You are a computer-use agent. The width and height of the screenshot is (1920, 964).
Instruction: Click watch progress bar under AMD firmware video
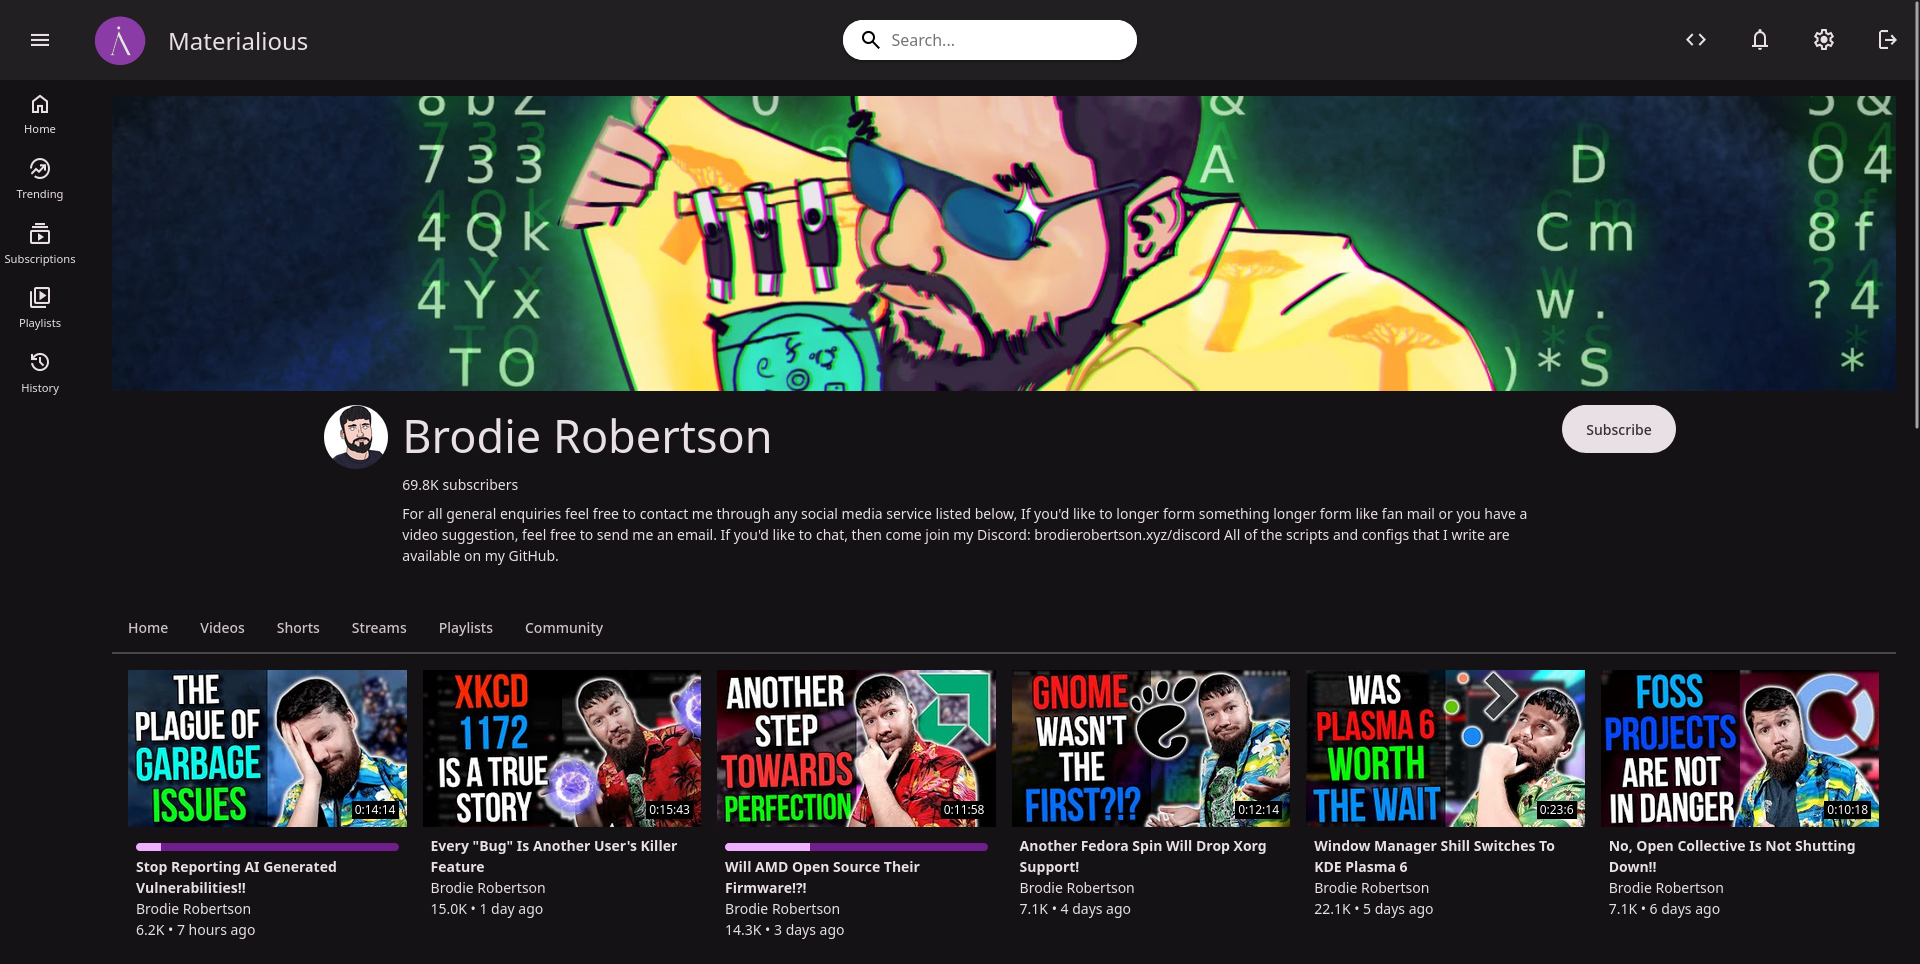coord(856,847)
